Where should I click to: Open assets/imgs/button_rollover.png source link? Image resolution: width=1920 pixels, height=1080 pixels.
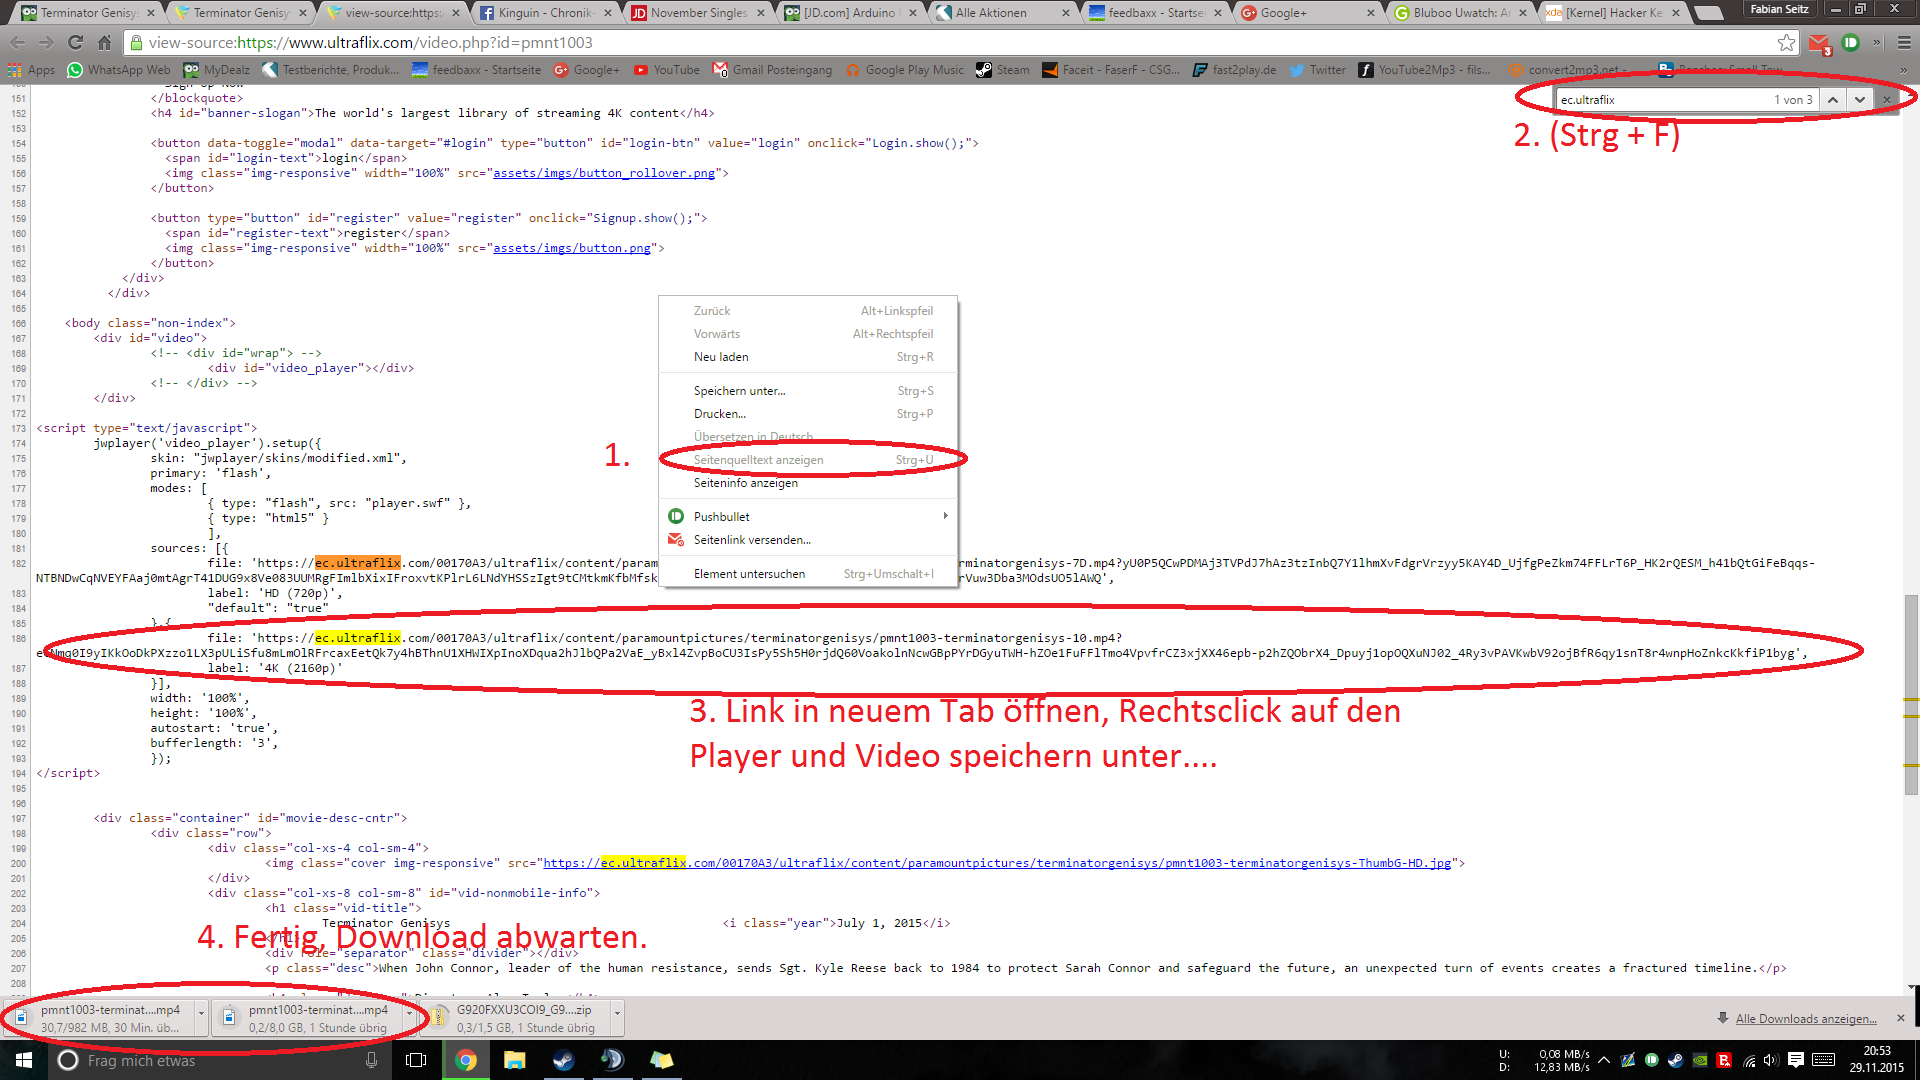604,173
